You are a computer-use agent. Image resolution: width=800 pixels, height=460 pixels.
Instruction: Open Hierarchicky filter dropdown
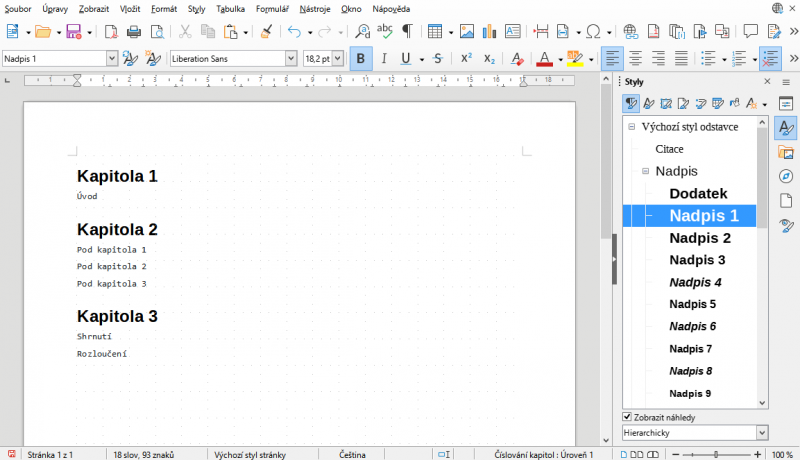click(x=762, y=432)
